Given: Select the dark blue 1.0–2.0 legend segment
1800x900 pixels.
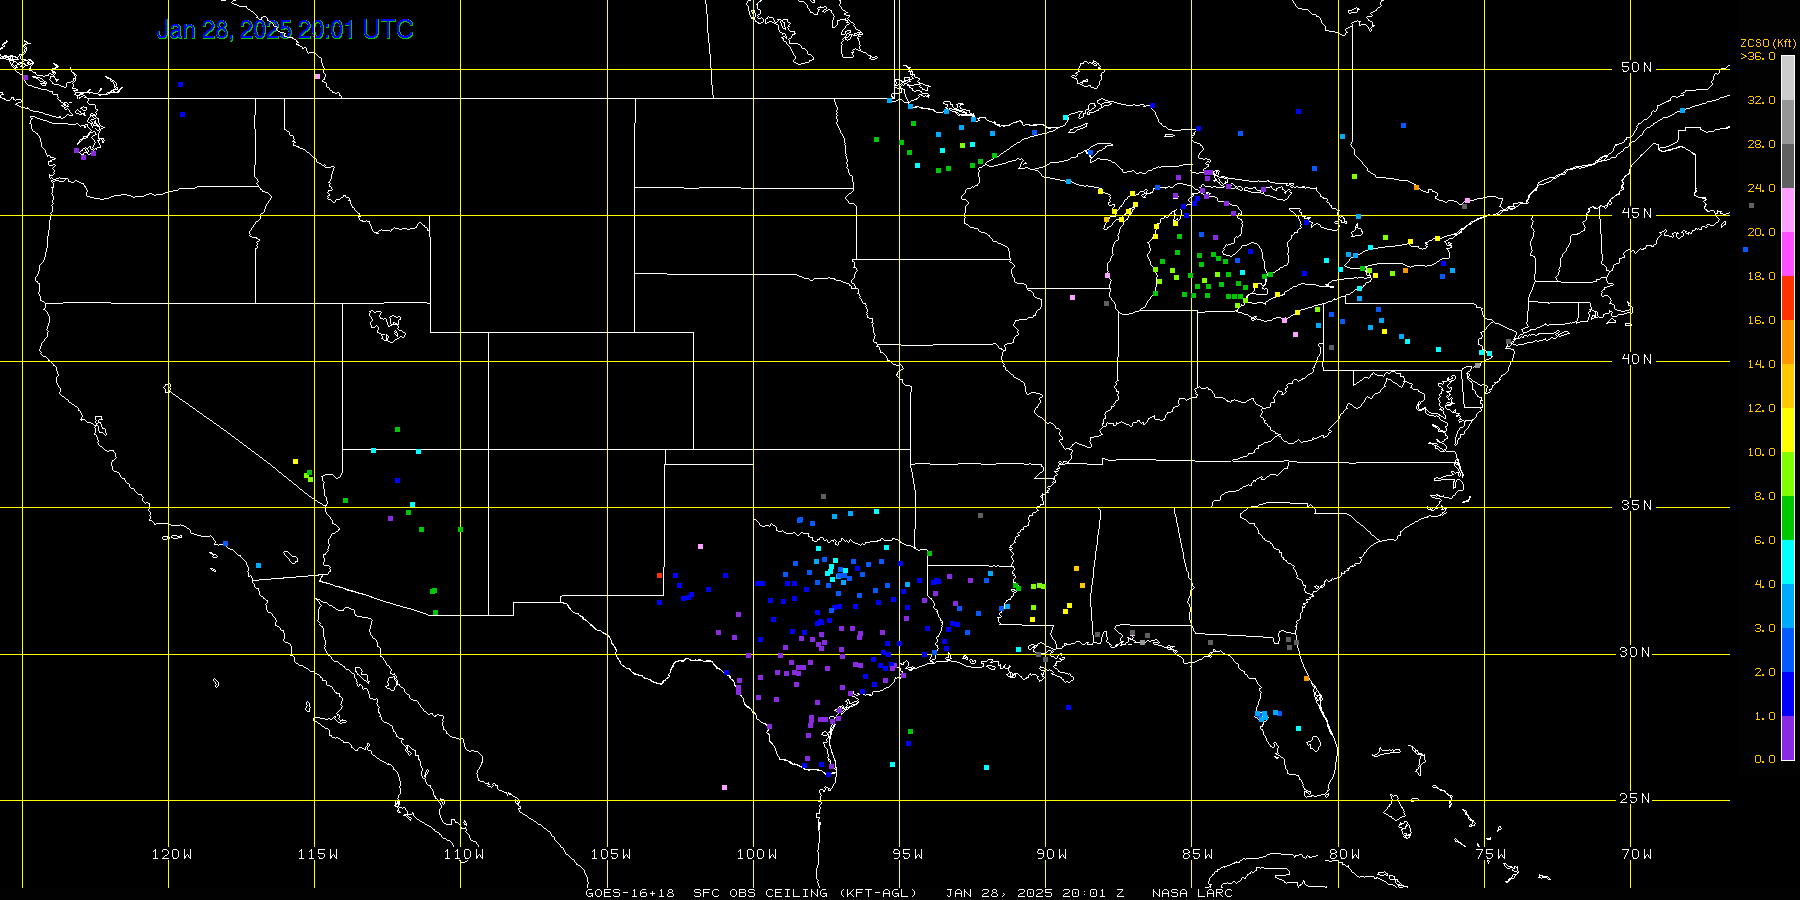Looking at the screenshot, I should 1788,694.
